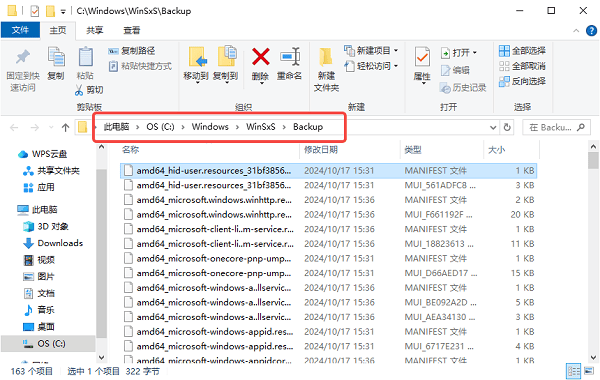Click Paste shortcut (粘贴快捷方式)

point(140,66)
